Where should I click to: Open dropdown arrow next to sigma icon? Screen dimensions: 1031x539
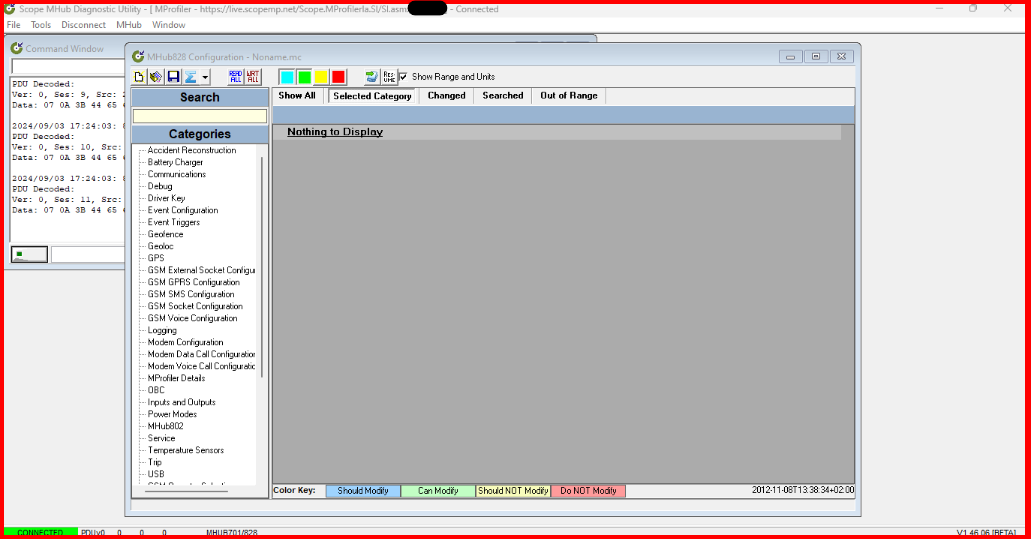pos(205,78)
